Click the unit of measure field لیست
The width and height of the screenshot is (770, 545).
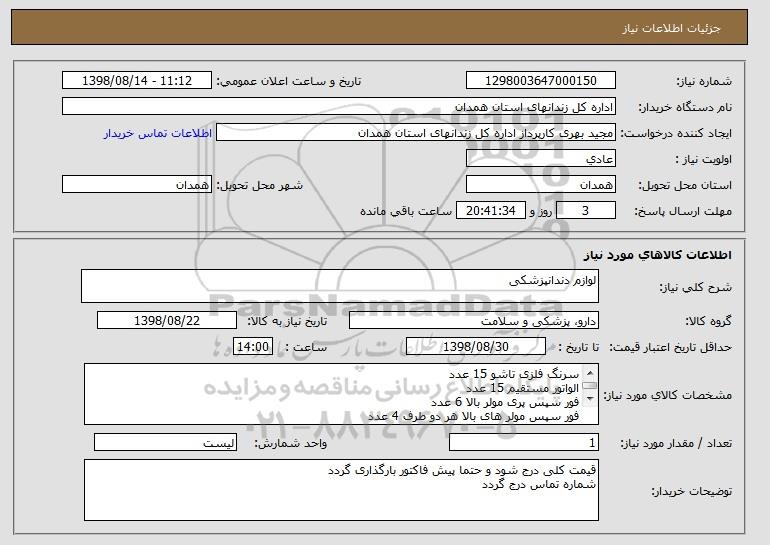pos(165,442)
